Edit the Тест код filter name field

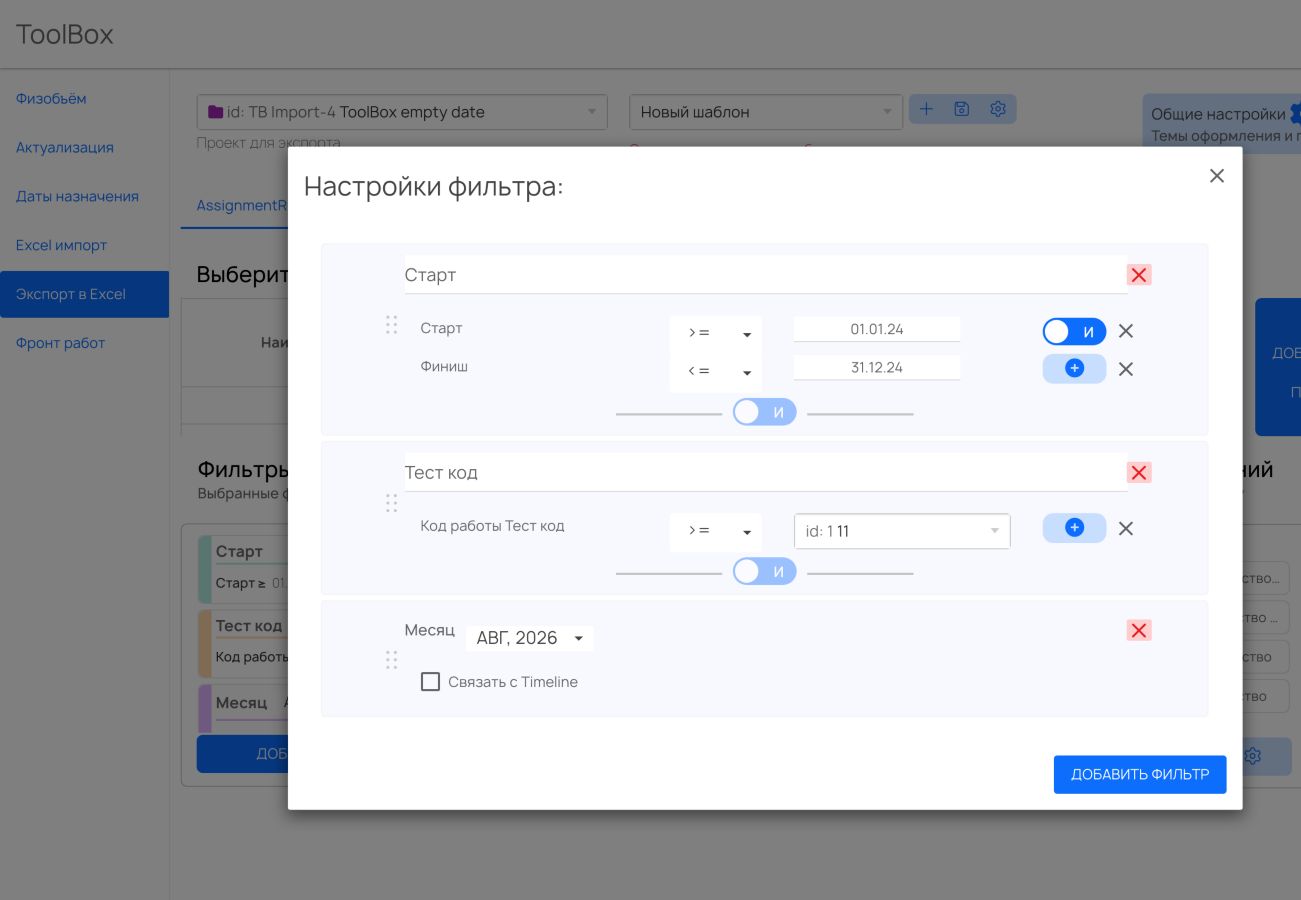(x=766, y=473)
